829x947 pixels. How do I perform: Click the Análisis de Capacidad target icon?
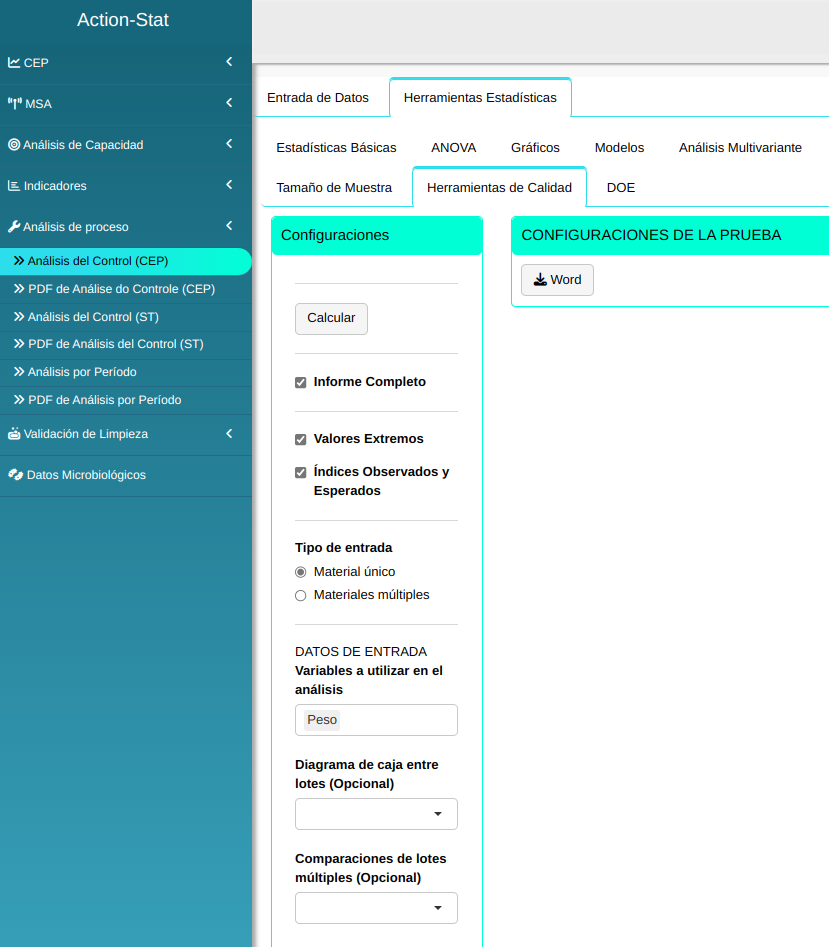(x=14, y=145)
